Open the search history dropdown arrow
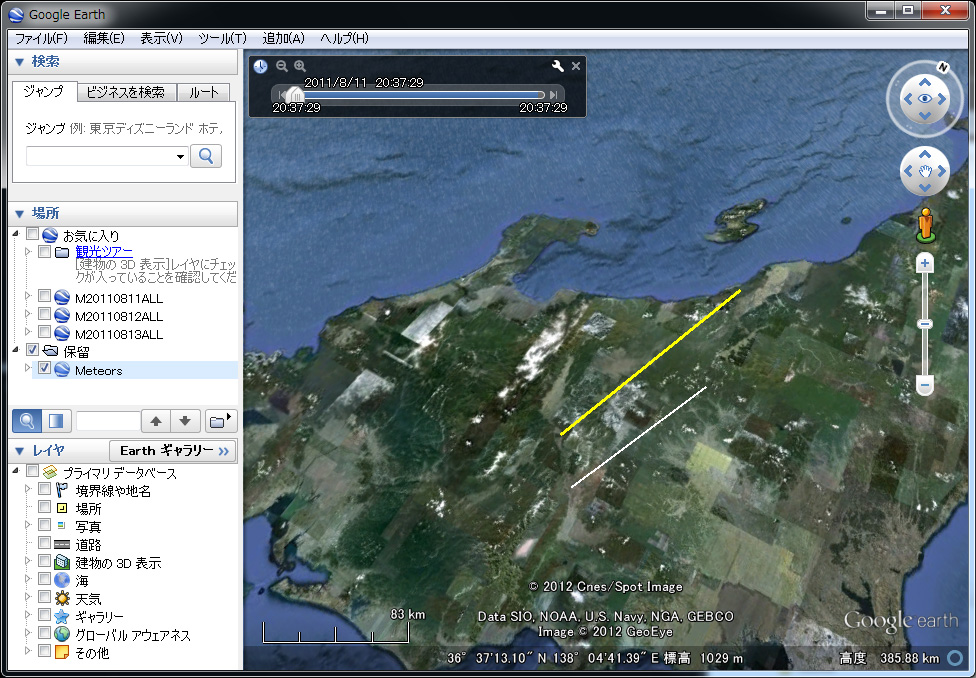The width and height of the screenshot is (976, 678). point(181,156)
